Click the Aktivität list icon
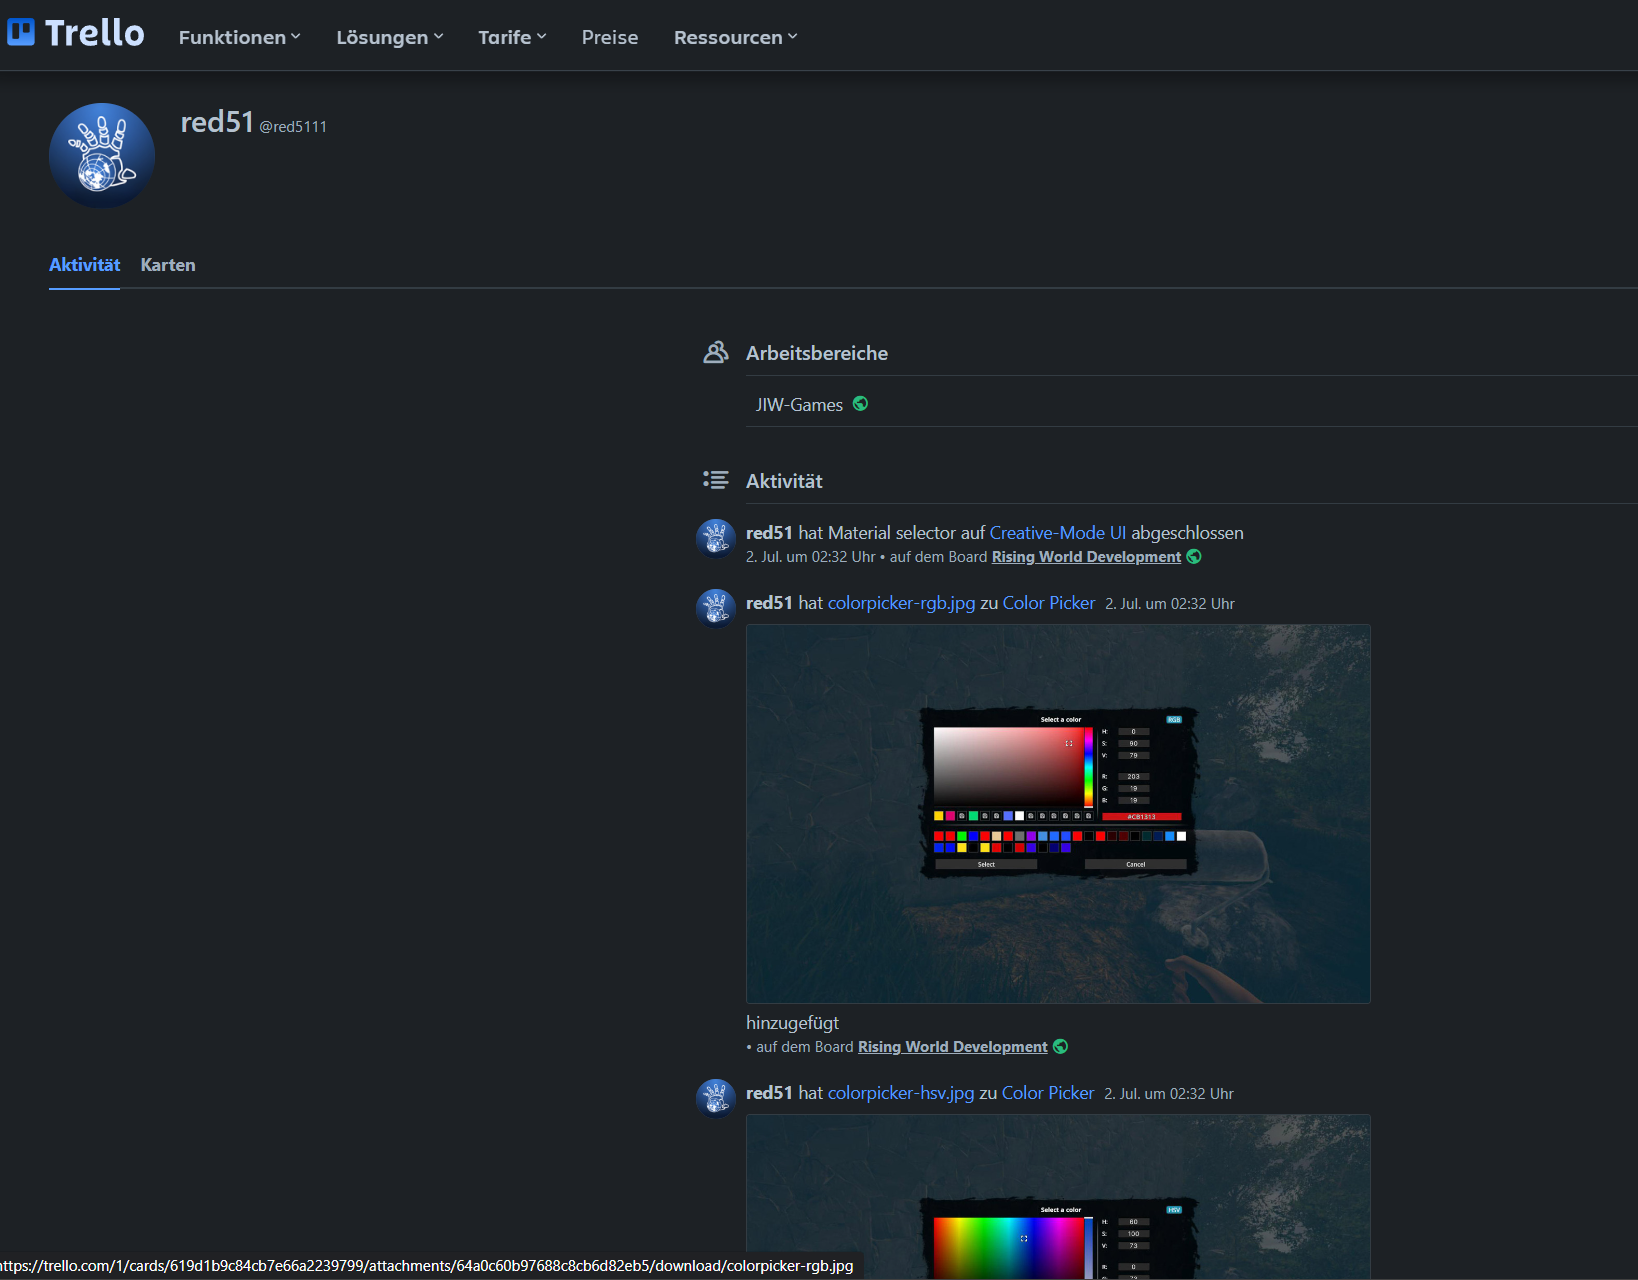This screenshot has height=1280, width=1638. point(716,480)
